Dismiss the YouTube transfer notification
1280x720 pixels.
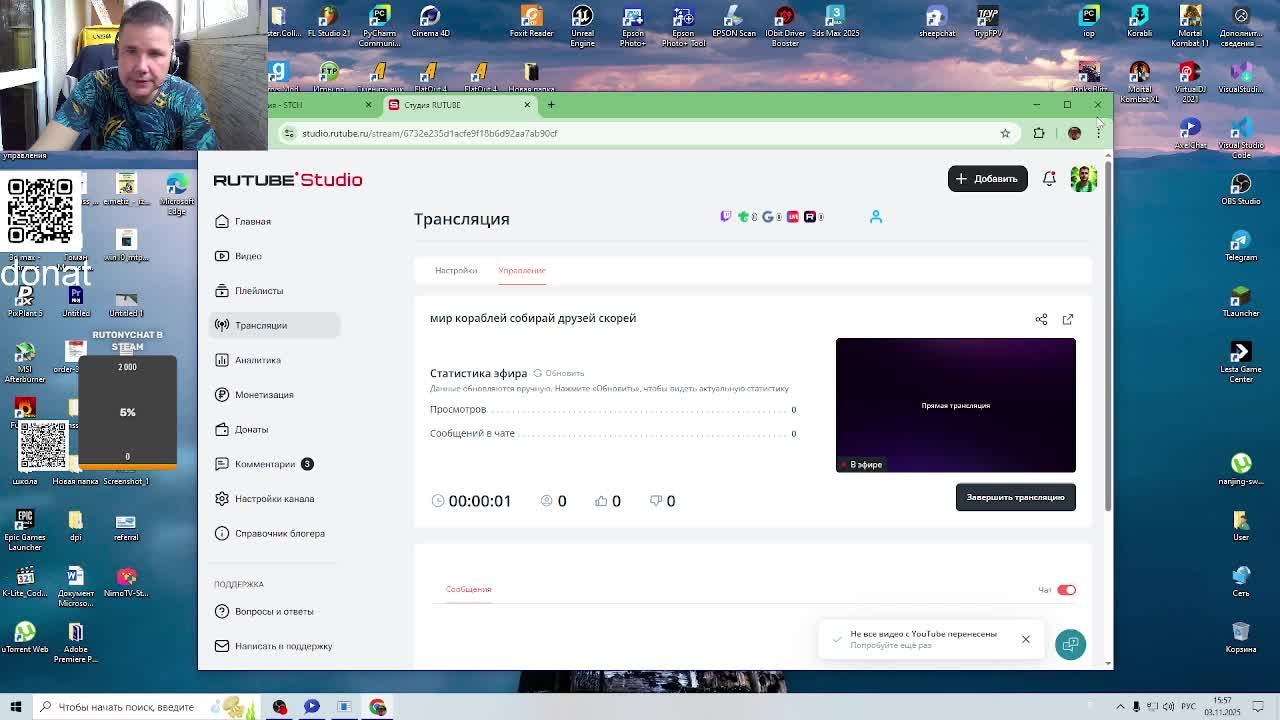click(1026, 639)
